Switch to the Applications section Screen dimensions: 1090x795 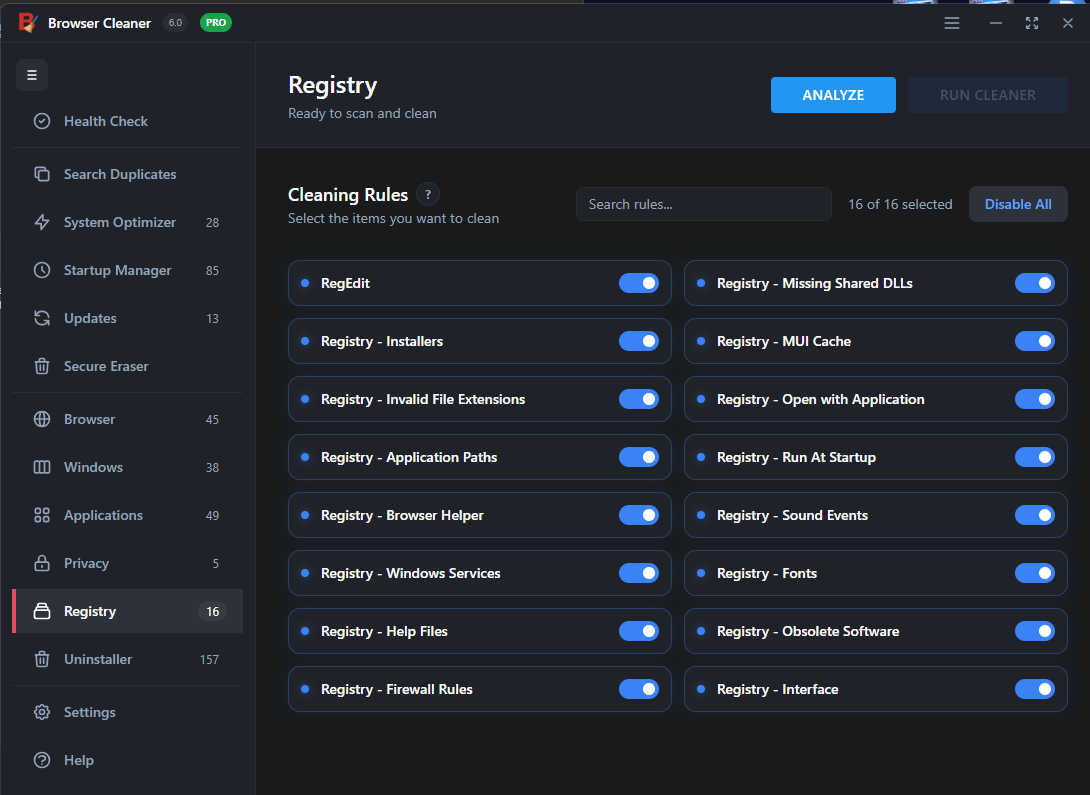(103, 515)
